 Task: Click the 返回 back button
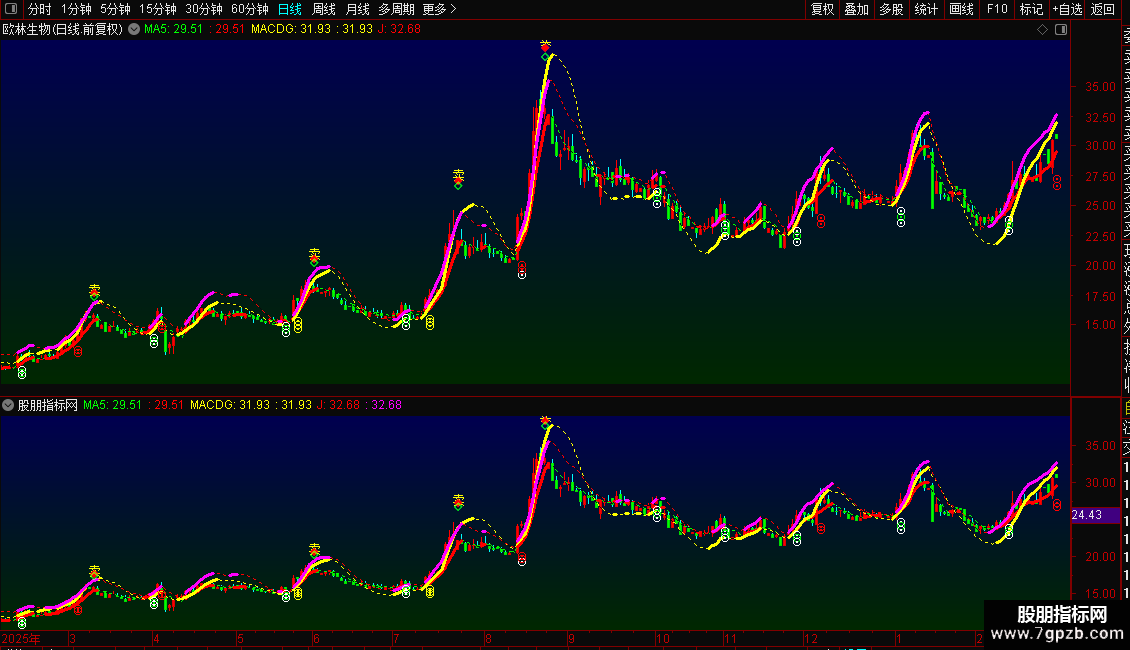point(1103,9)
